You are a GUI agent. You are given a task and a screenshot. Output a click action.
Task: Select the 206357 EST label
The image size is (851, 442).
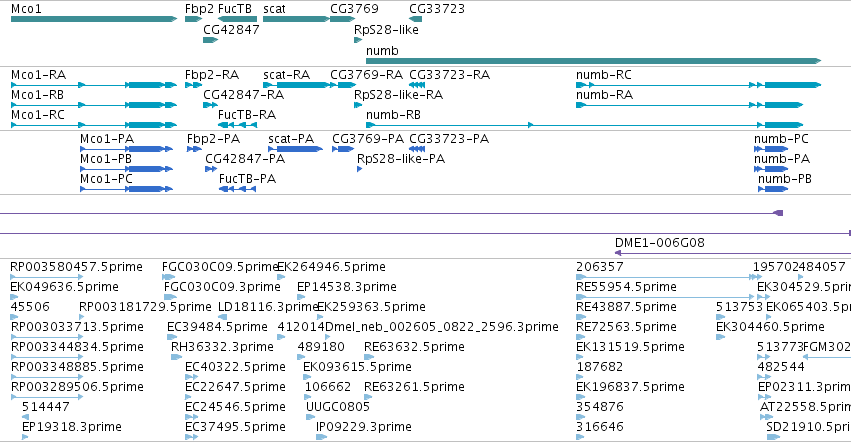click(x=600, y=267)
